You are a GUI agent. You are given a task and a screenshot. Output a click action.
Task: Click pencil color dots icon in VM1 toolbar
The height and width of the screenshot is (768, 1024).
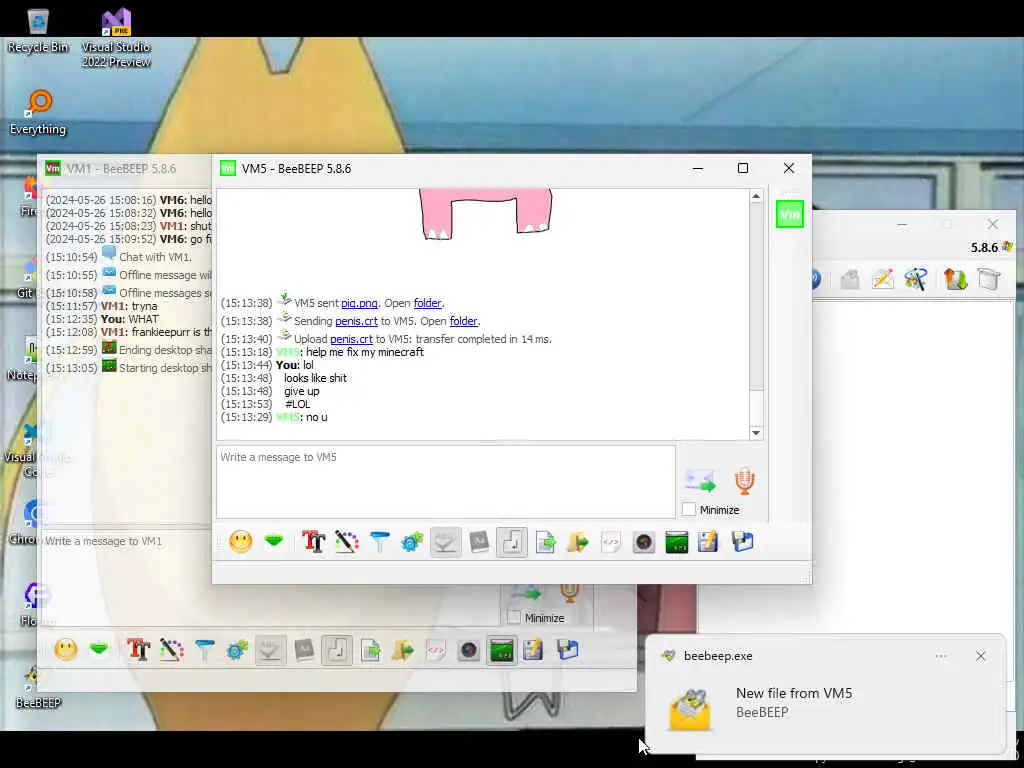point(172,650)
